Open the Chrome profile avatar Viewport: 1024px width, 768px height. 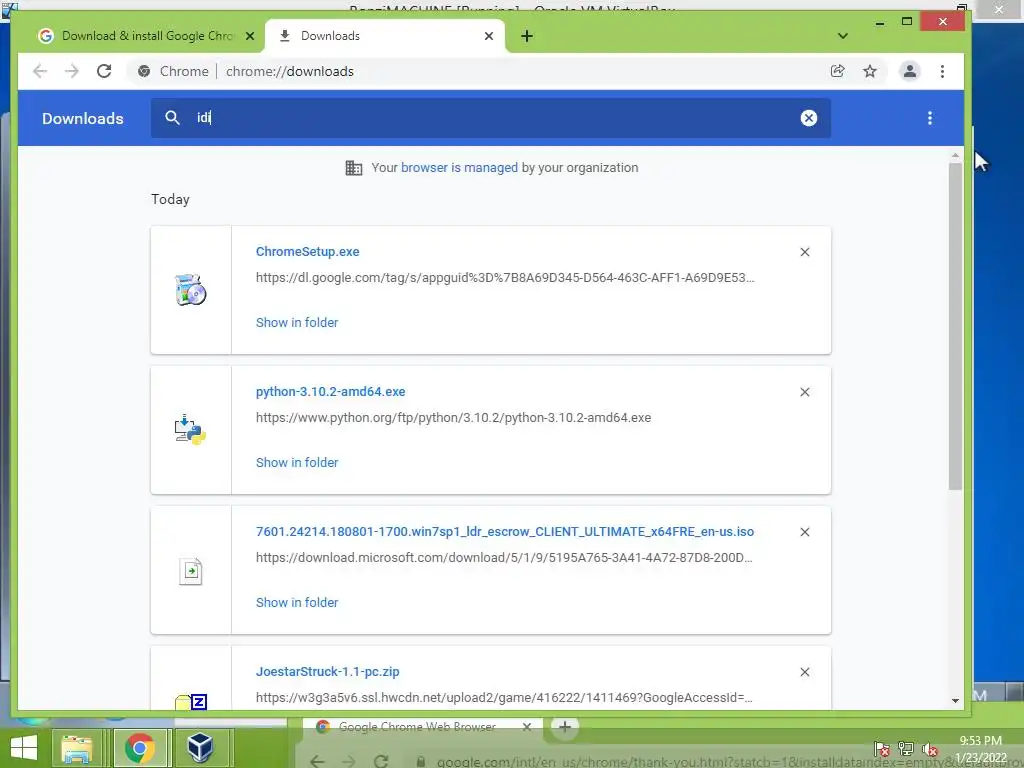tap(910, 71)
